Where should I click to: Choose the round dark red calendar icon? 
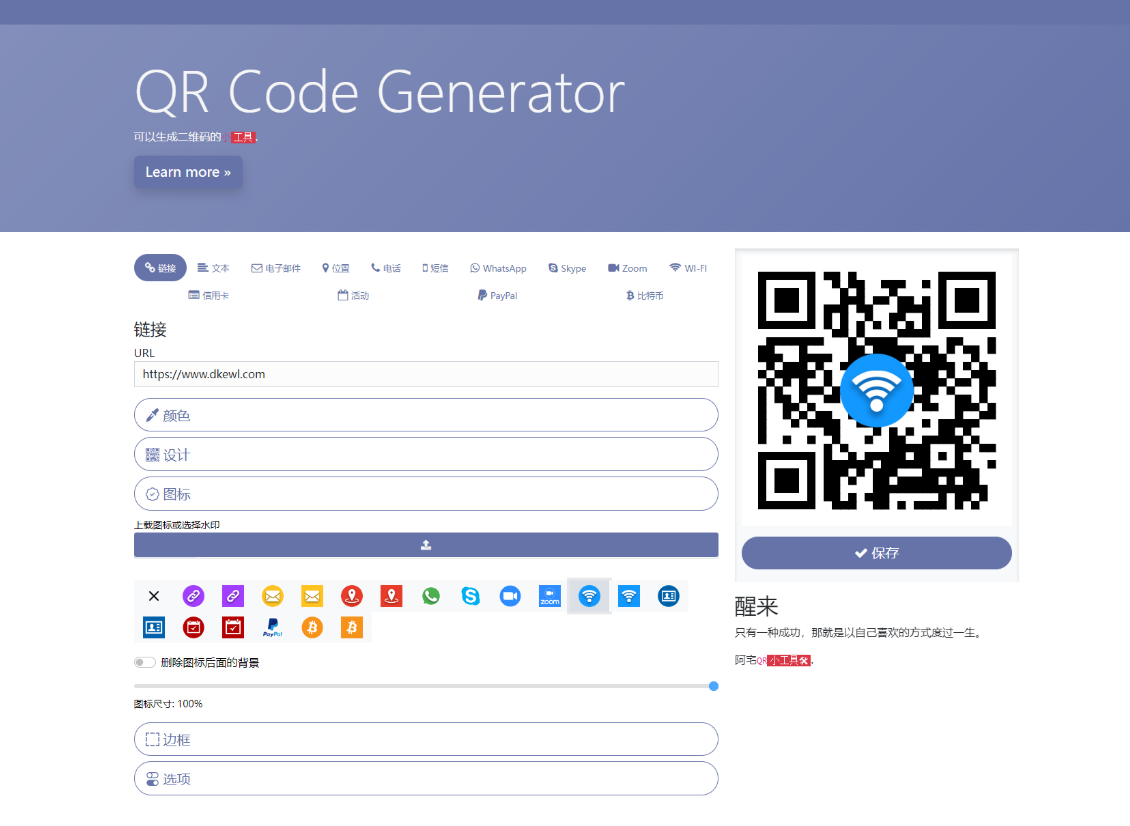pyautogui.click(x=193, y=628)
